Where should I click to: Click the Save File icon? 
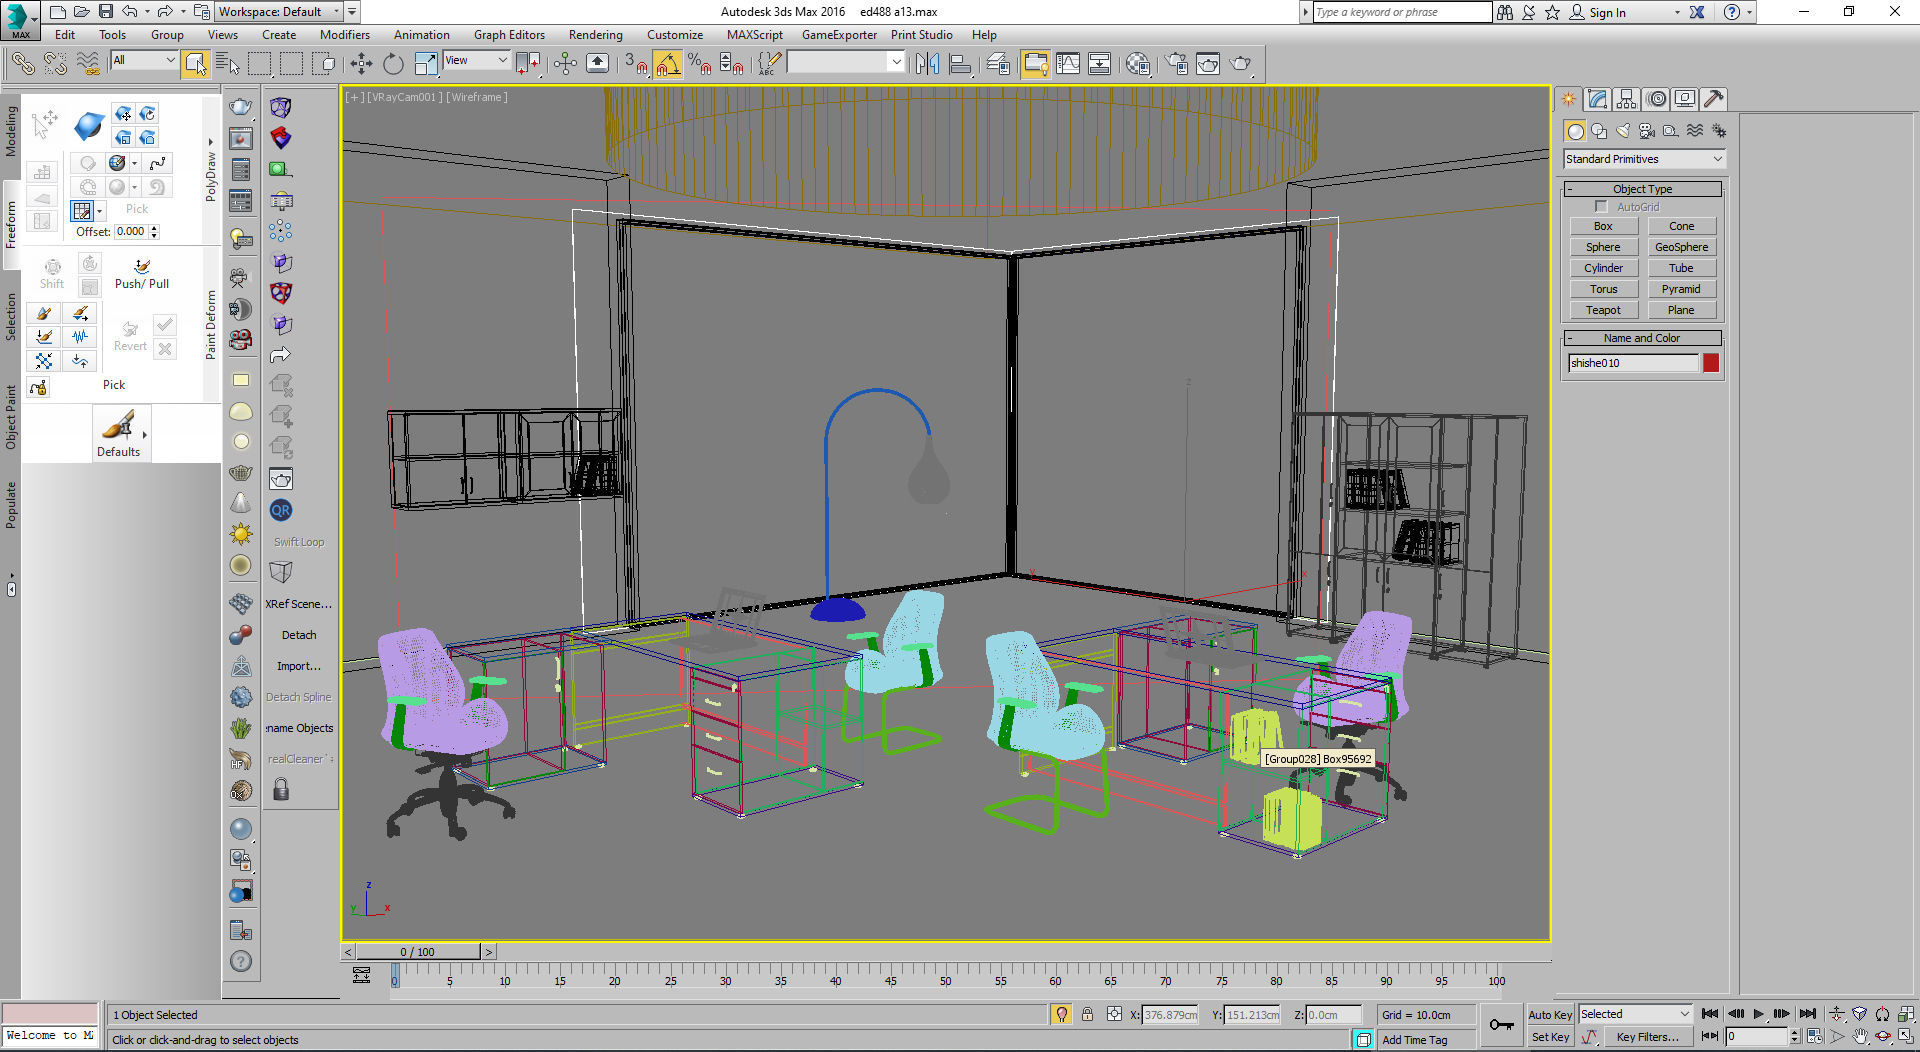tap(105, 12)
